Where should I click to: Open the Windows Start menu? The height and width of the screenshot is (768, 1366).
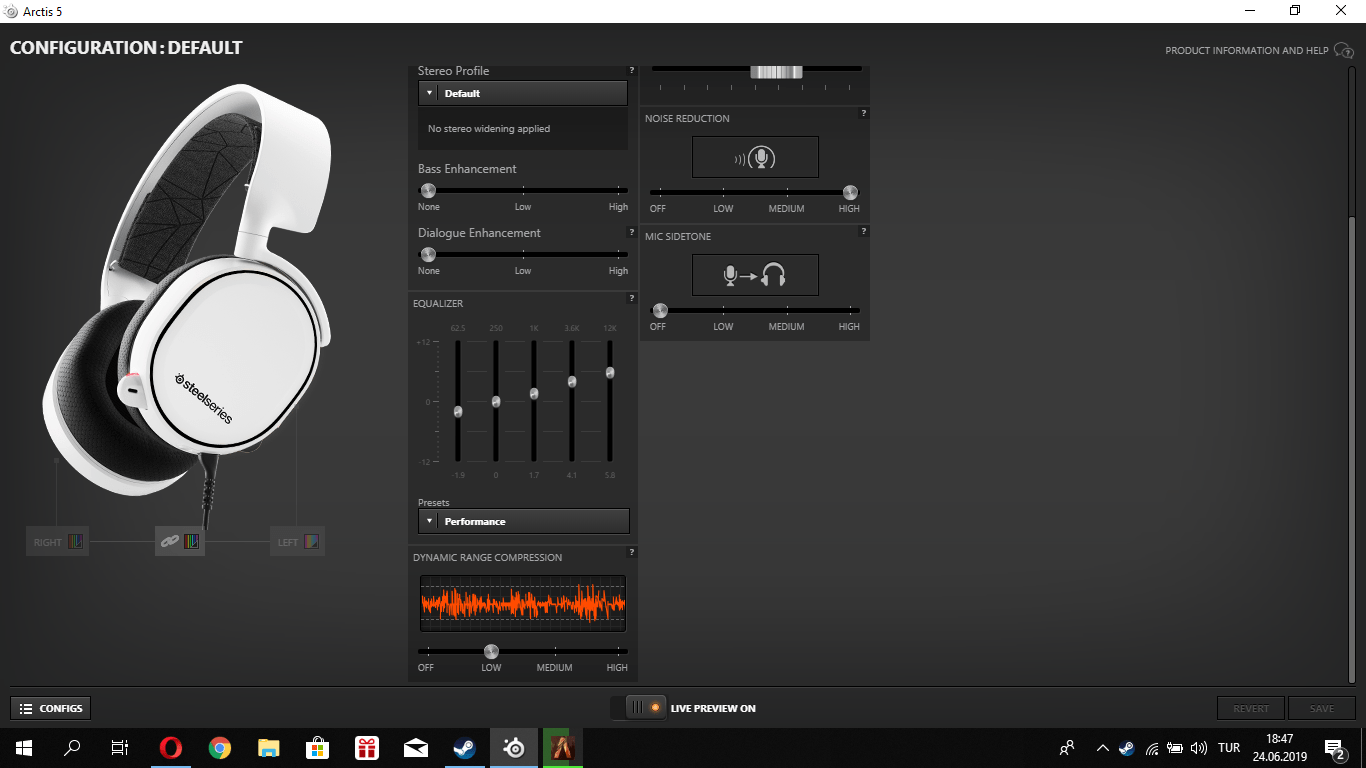click(23, 747)
